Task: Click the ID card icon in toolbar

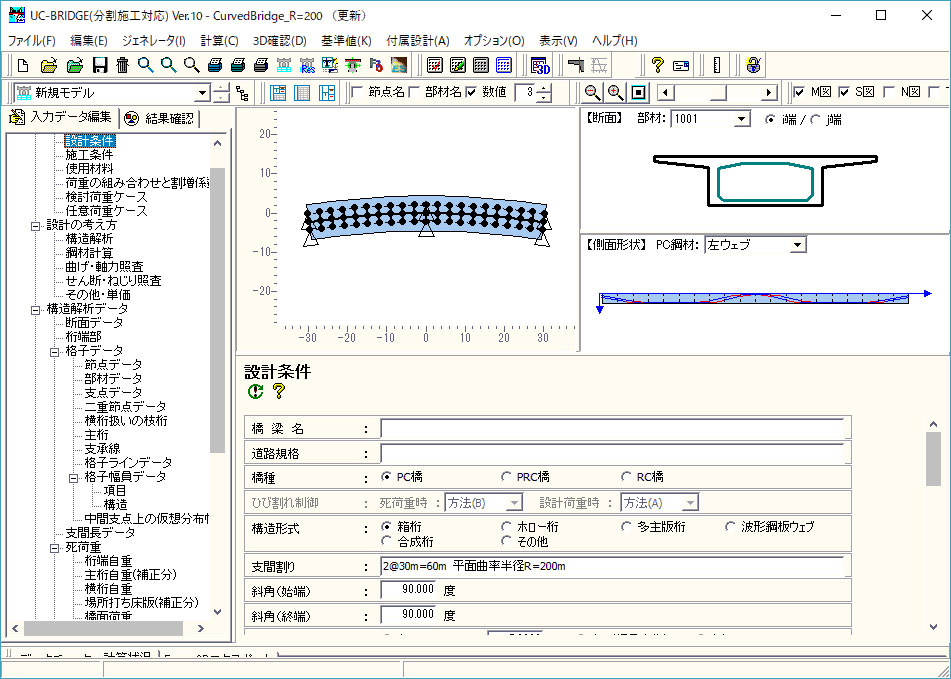Action: [x=681, y=65]
